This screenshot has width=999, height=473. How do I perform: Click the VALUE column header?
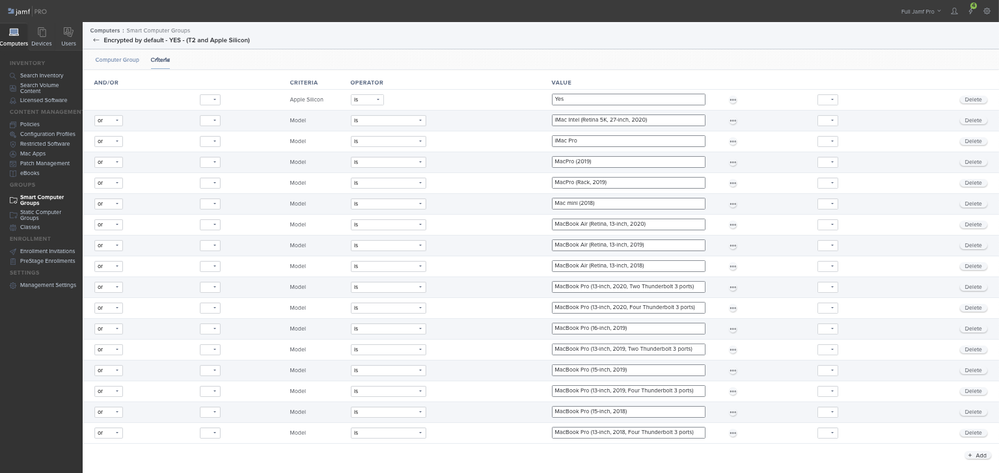pyautogui.click(x=561, y=83)
